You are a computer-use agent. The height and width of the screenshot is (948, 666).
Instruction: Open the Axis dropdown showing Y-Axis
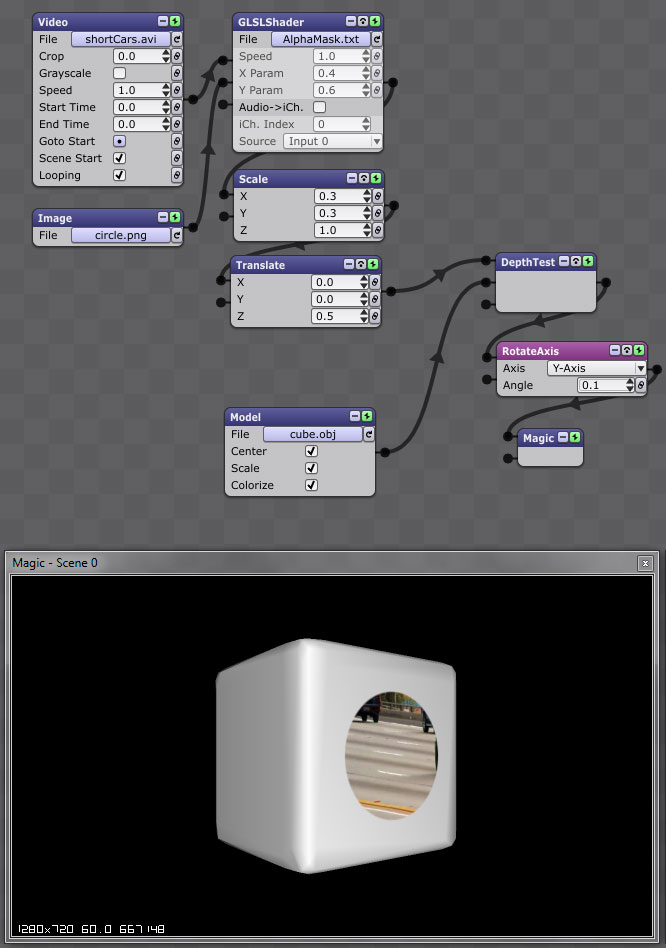[596, 368]
